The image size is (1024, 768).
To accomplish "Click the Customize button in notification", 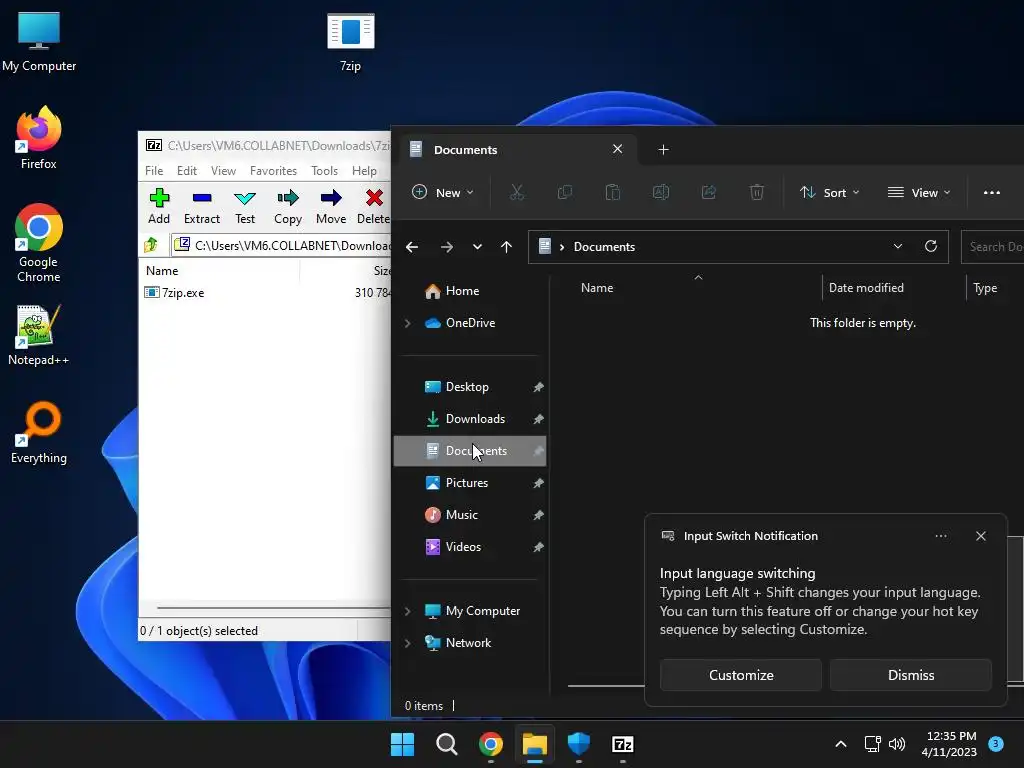I will click(x=741, y=675).
